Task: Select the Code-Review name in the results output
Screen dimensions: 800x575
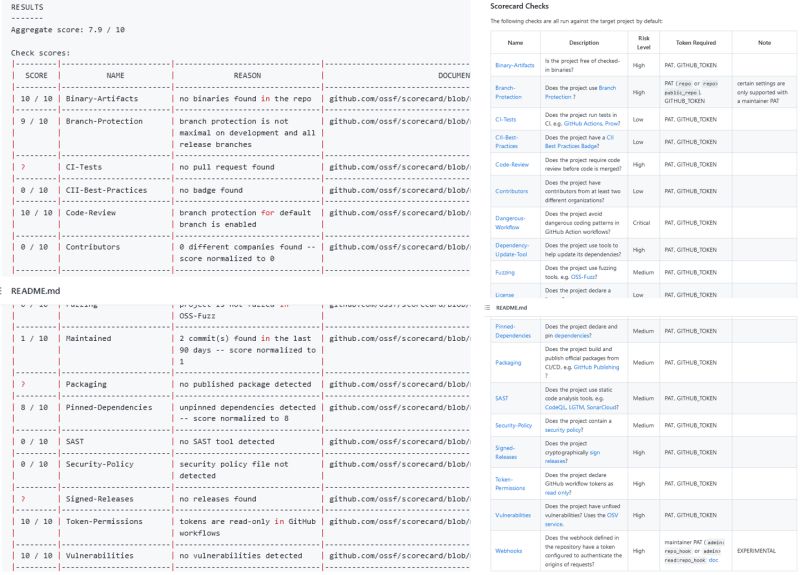Action: (90, 213)
